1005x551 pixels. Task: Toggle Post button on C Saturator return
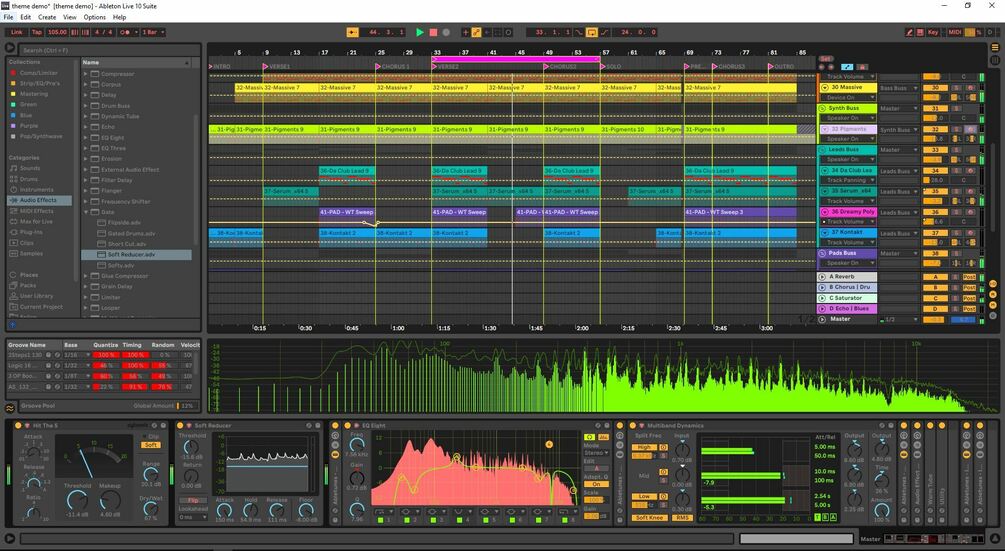pyautogui.click(x=969, y=298)
